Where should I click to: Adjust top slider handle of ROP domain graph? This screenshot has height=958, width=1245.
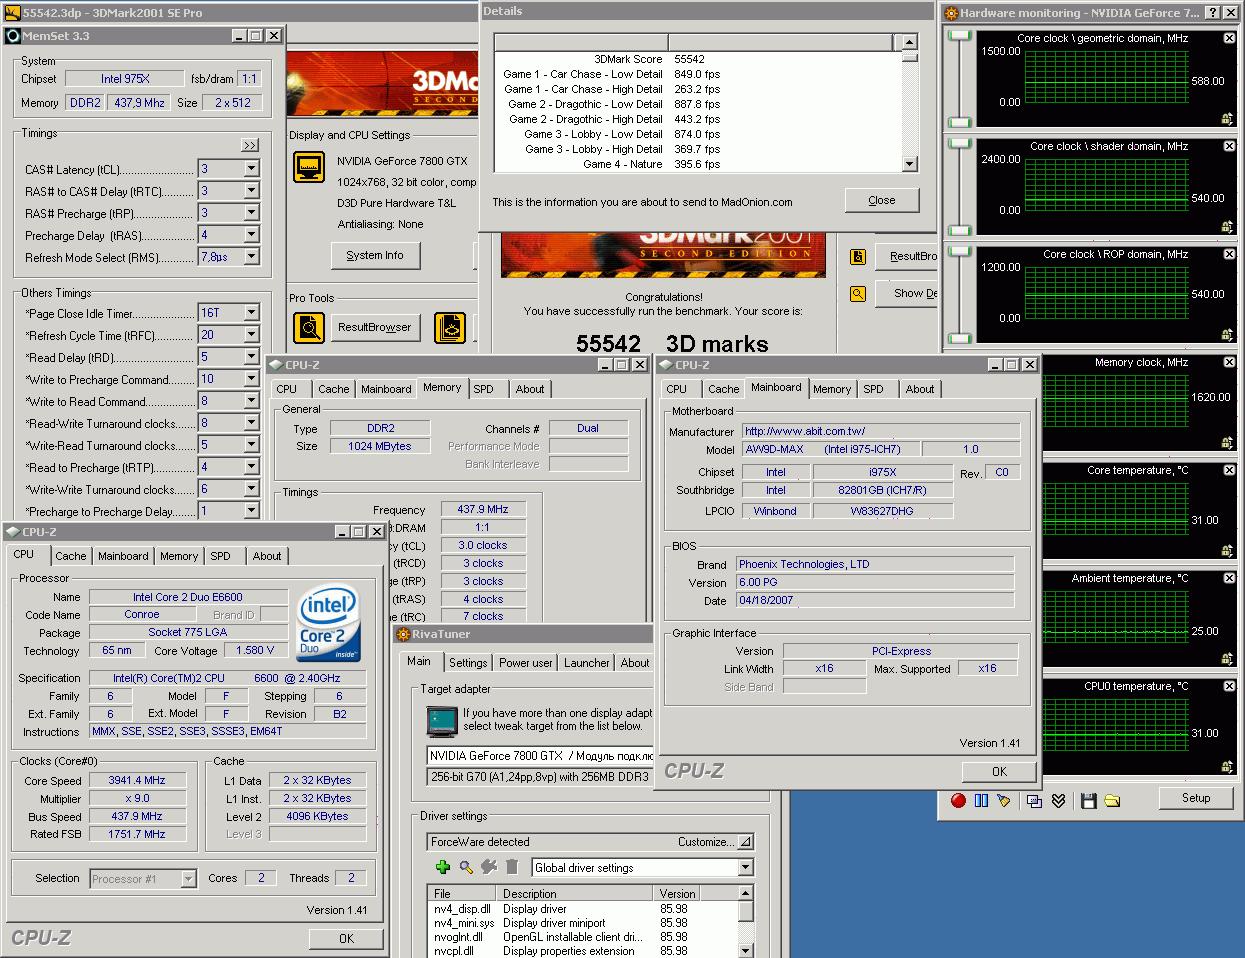click(x=960, y=252)
